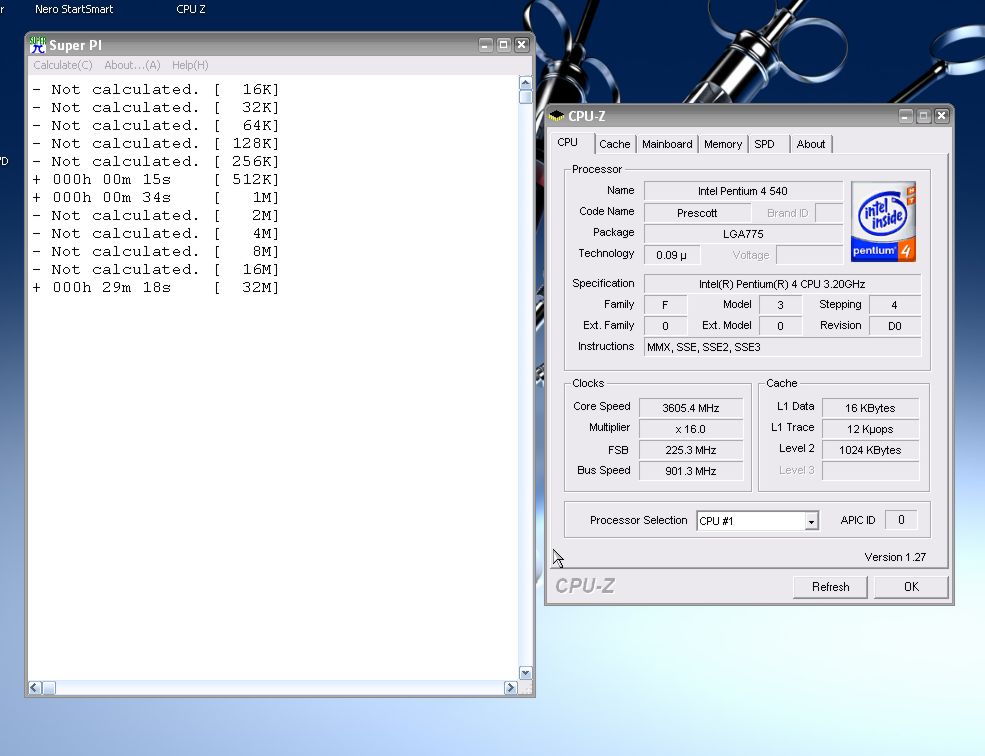985x756 pixels.
Task: Click the 'Not calculated. [256K]' line
Action: (156, 162)
